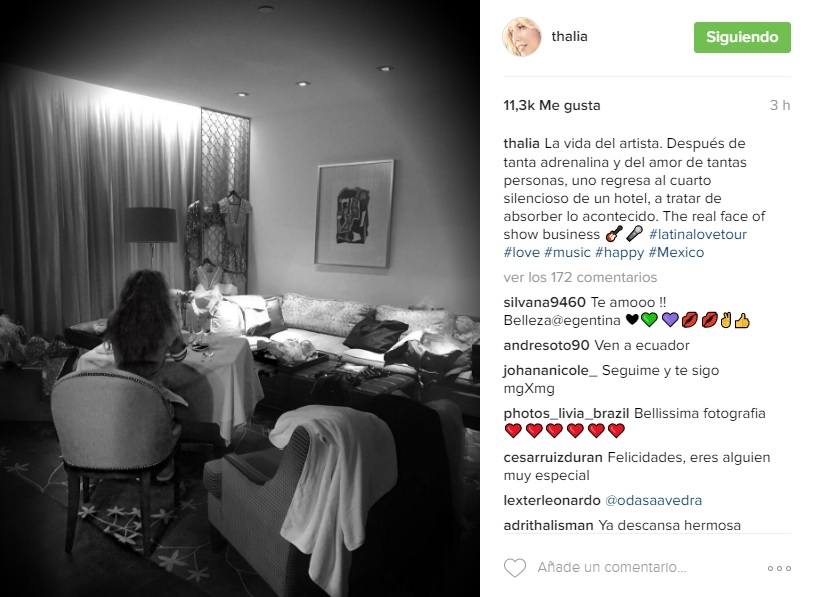Open the #music hashtag link
Screen dimensions: 819x597
pyautogui.click(x=567, y=252)
